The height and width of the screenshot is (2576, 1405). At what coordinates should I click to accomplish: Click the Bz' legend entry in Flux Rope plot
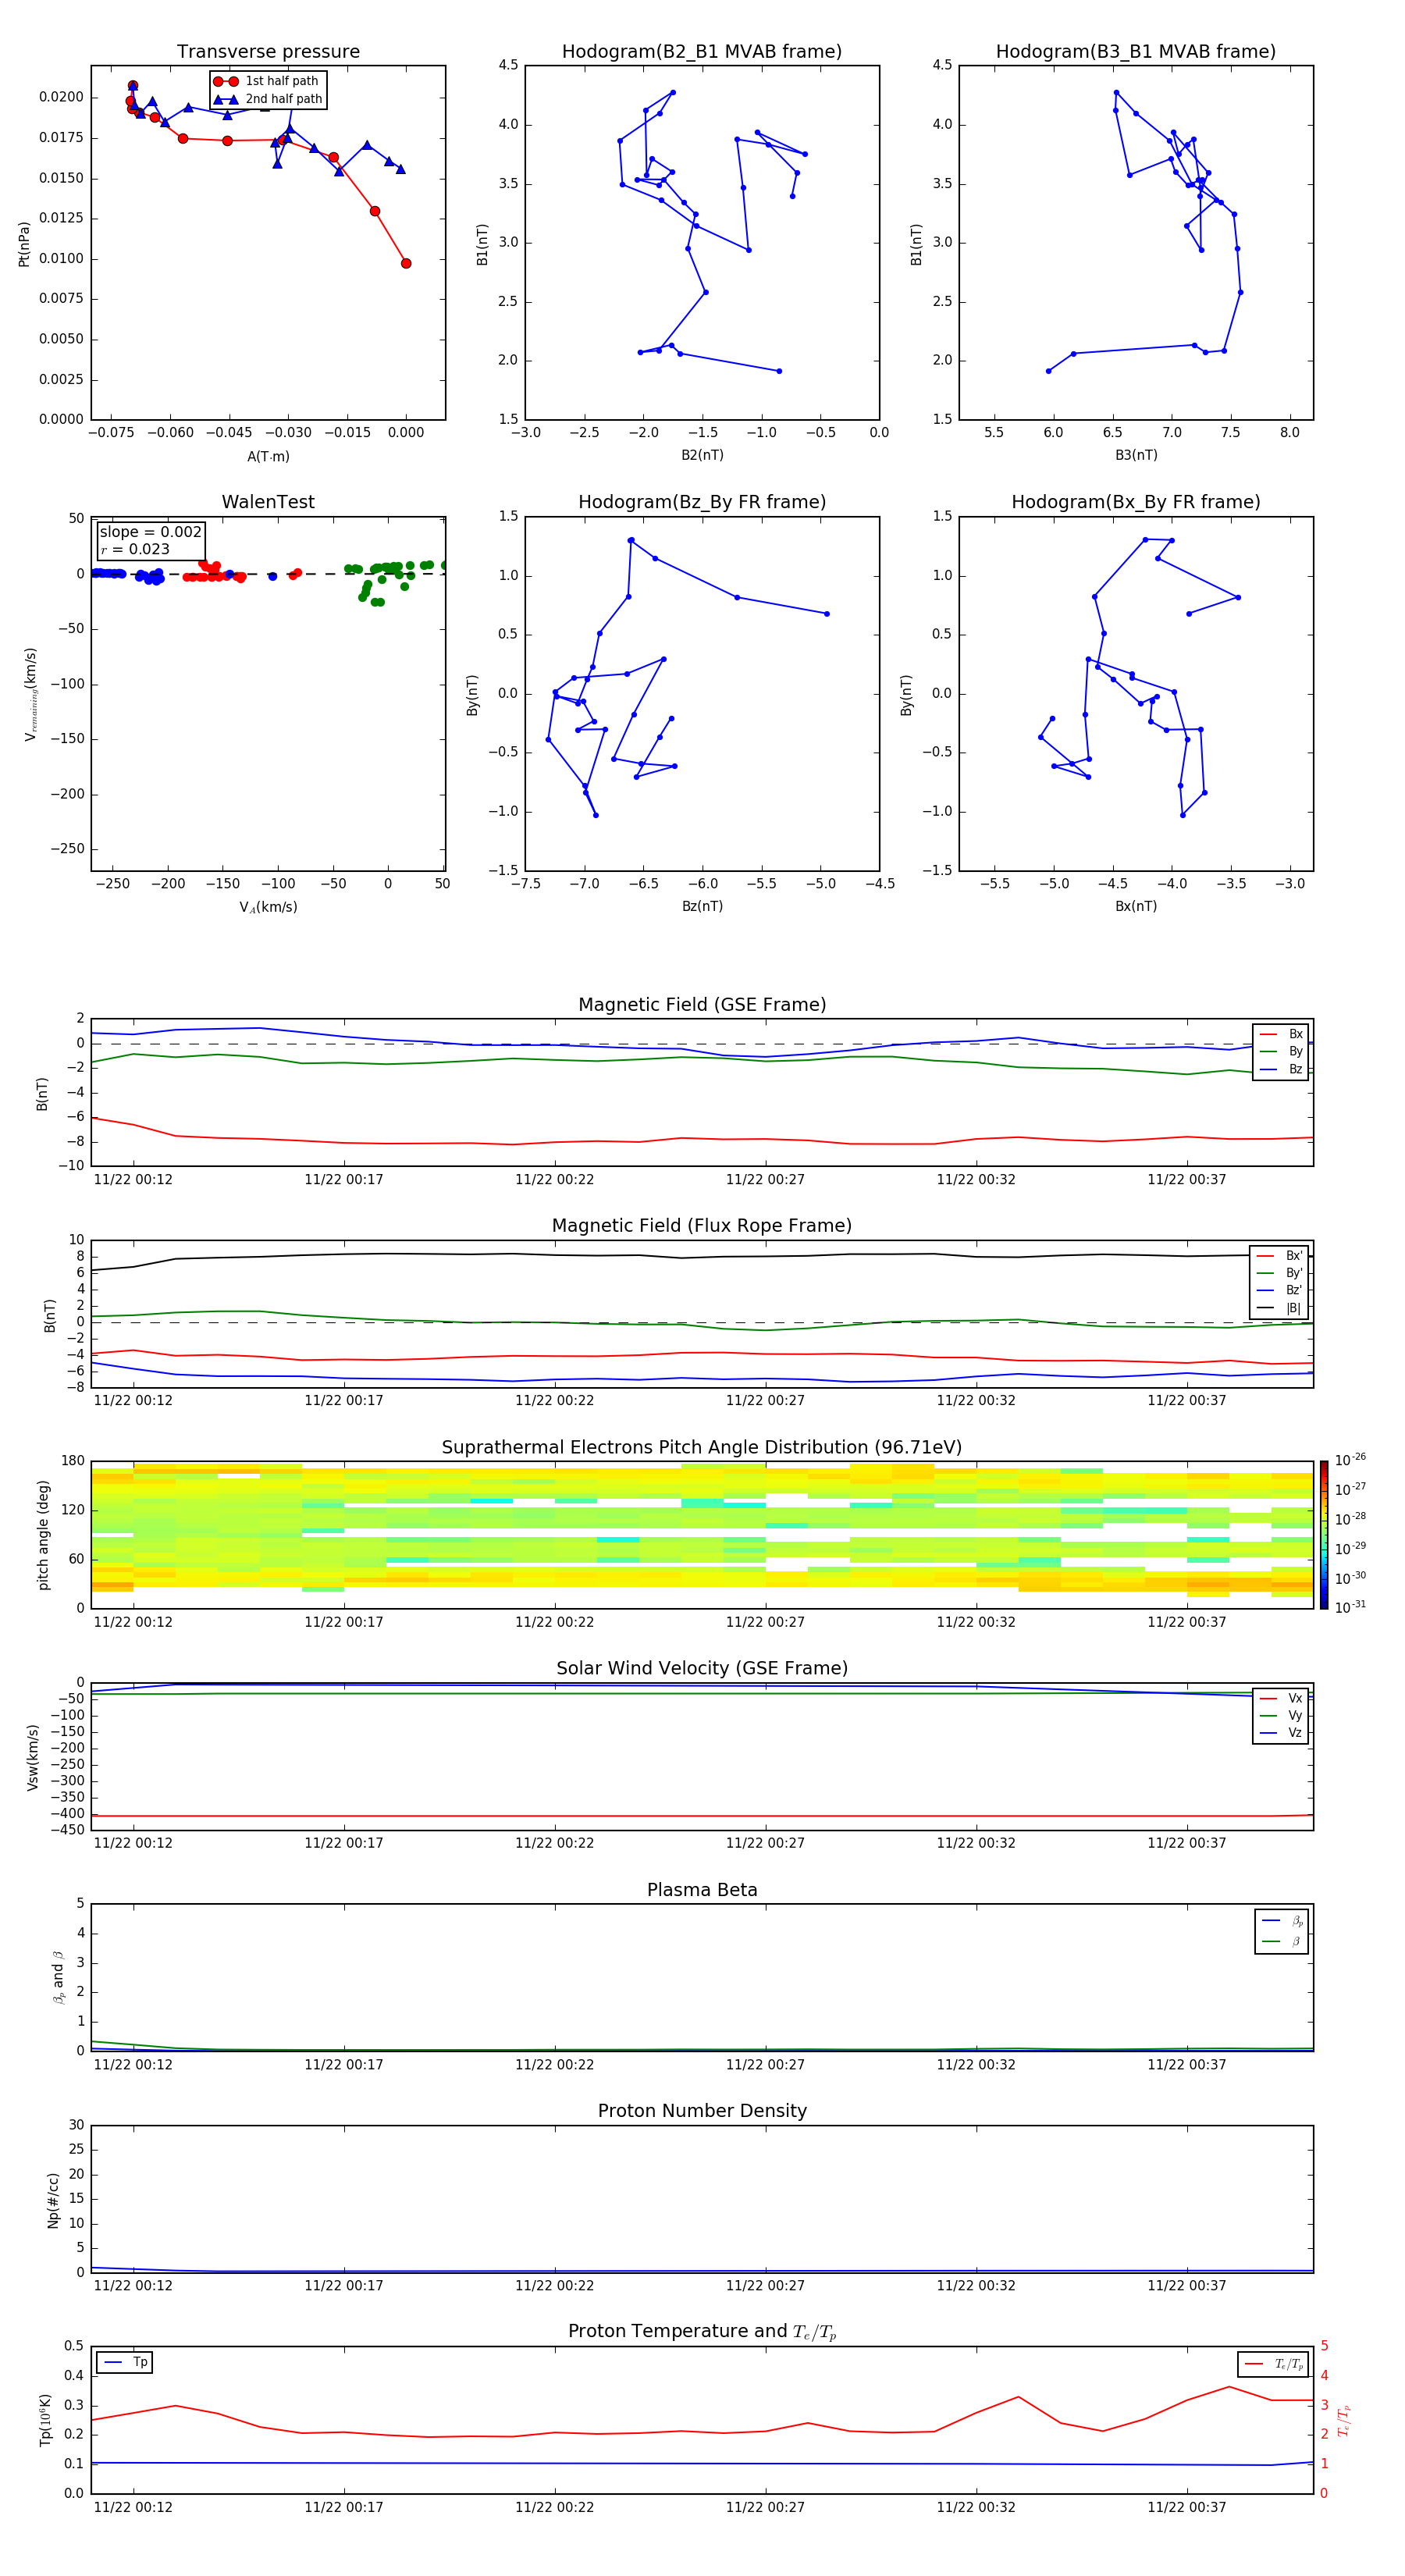(x=1280, y=1290)
